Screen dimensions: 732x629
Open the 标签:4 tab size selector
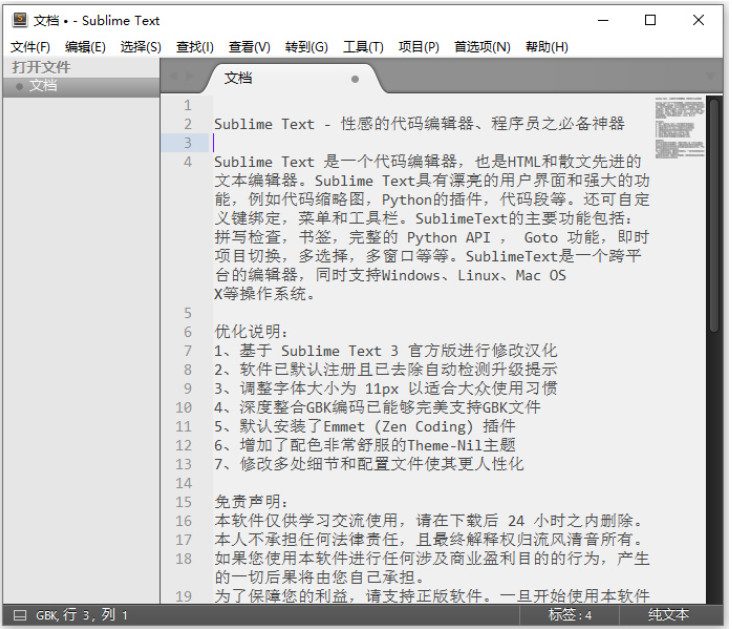click(570, 615)
